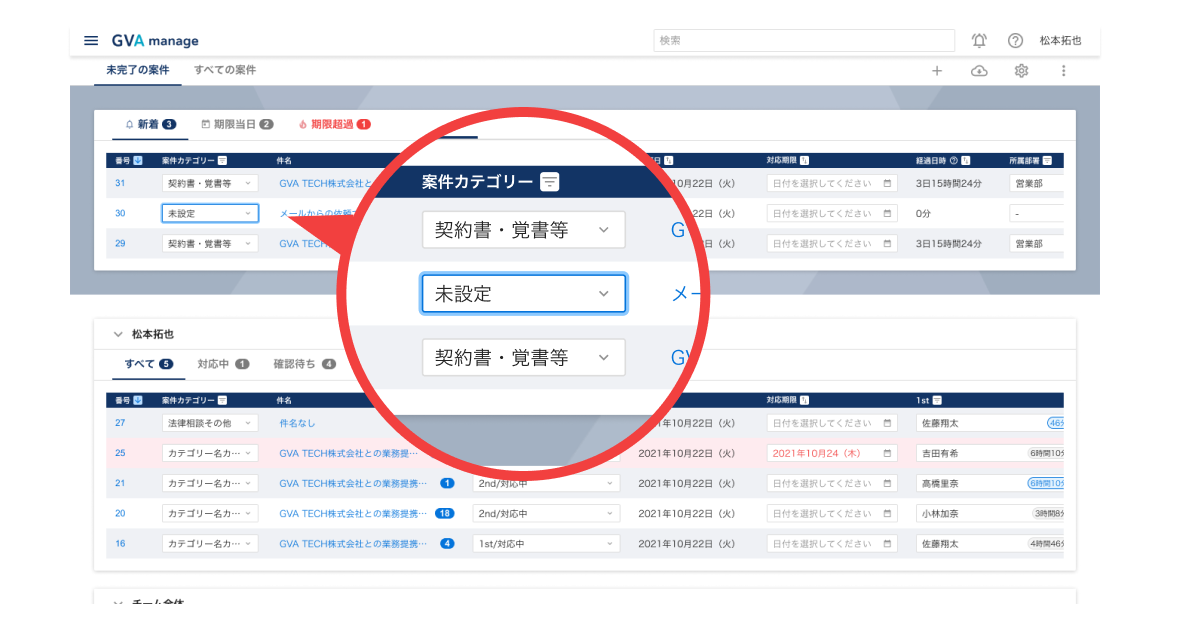The image size is (1200, 630).
Task: Click the 検索 search input field
Action: coord(800,40)
